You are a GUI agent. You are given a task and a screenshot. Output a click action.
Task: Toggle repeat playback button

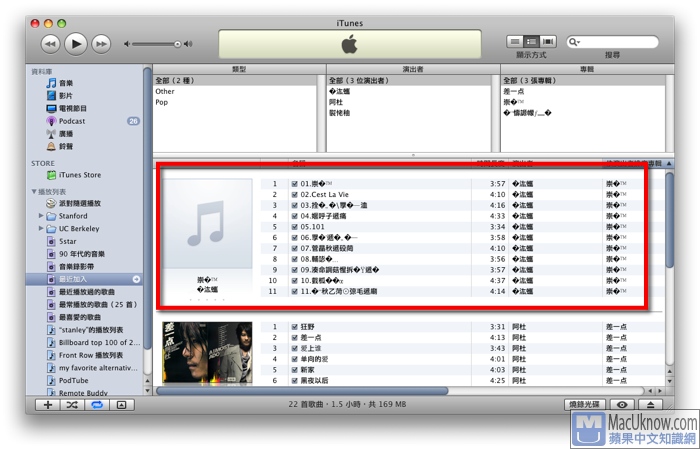(97, 405)
